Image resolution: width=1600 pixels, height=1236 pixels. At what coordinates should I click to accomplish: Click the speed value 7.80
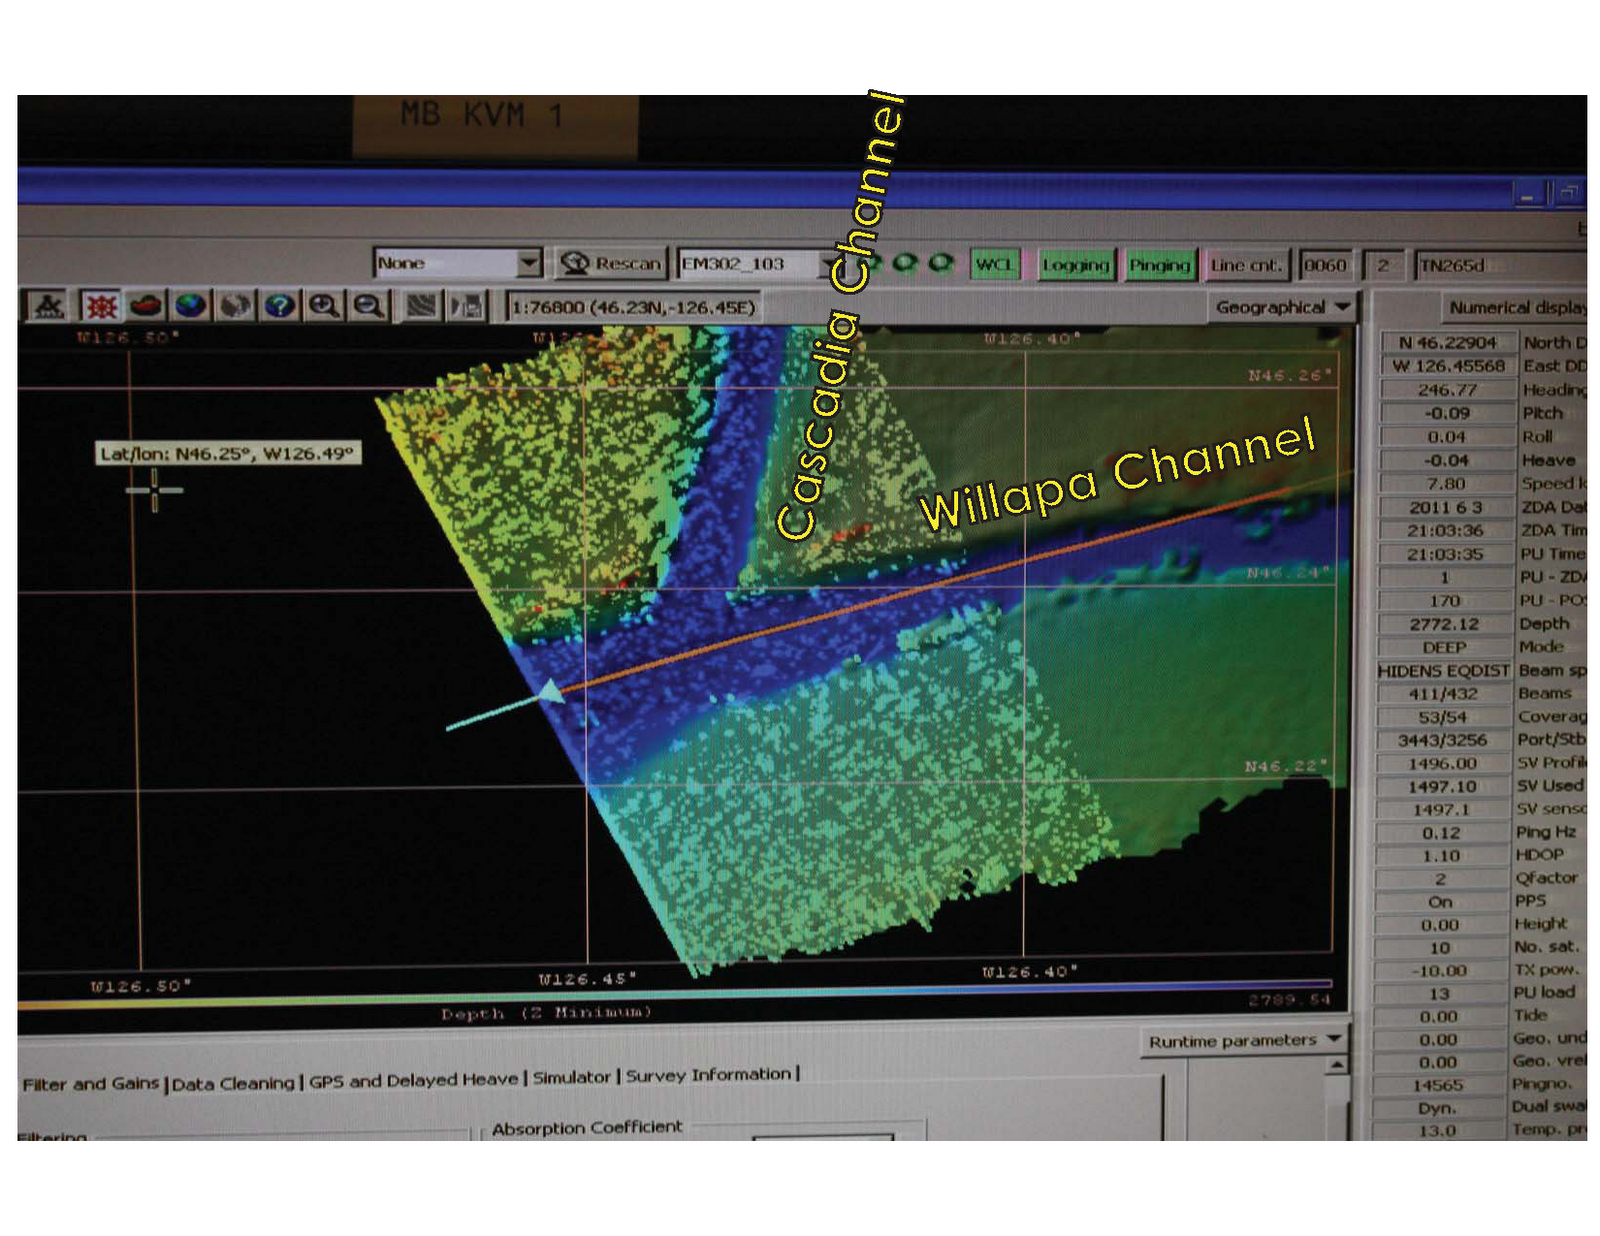click(1446, 484)
